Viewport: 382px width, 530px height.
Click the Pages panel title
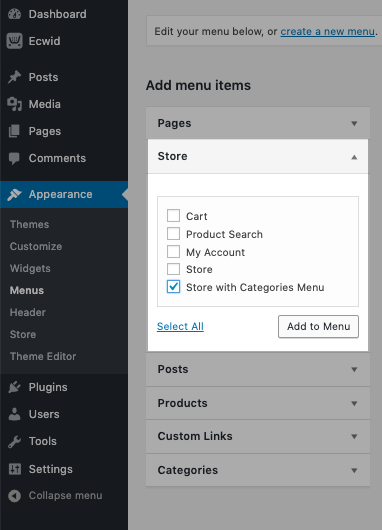point(174,123)
